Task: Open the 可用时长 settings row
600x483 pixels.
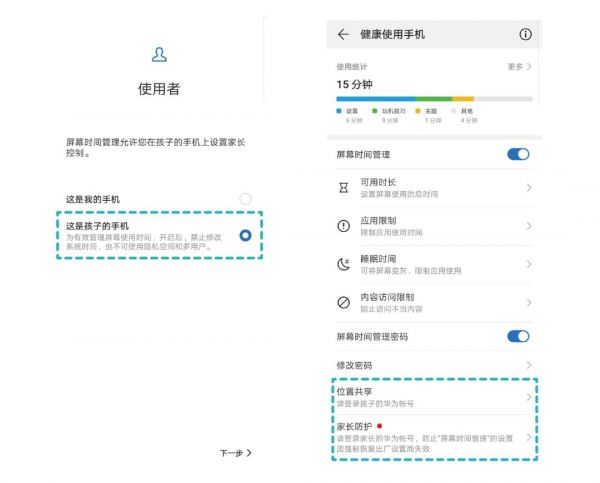Action: [430, 188]
